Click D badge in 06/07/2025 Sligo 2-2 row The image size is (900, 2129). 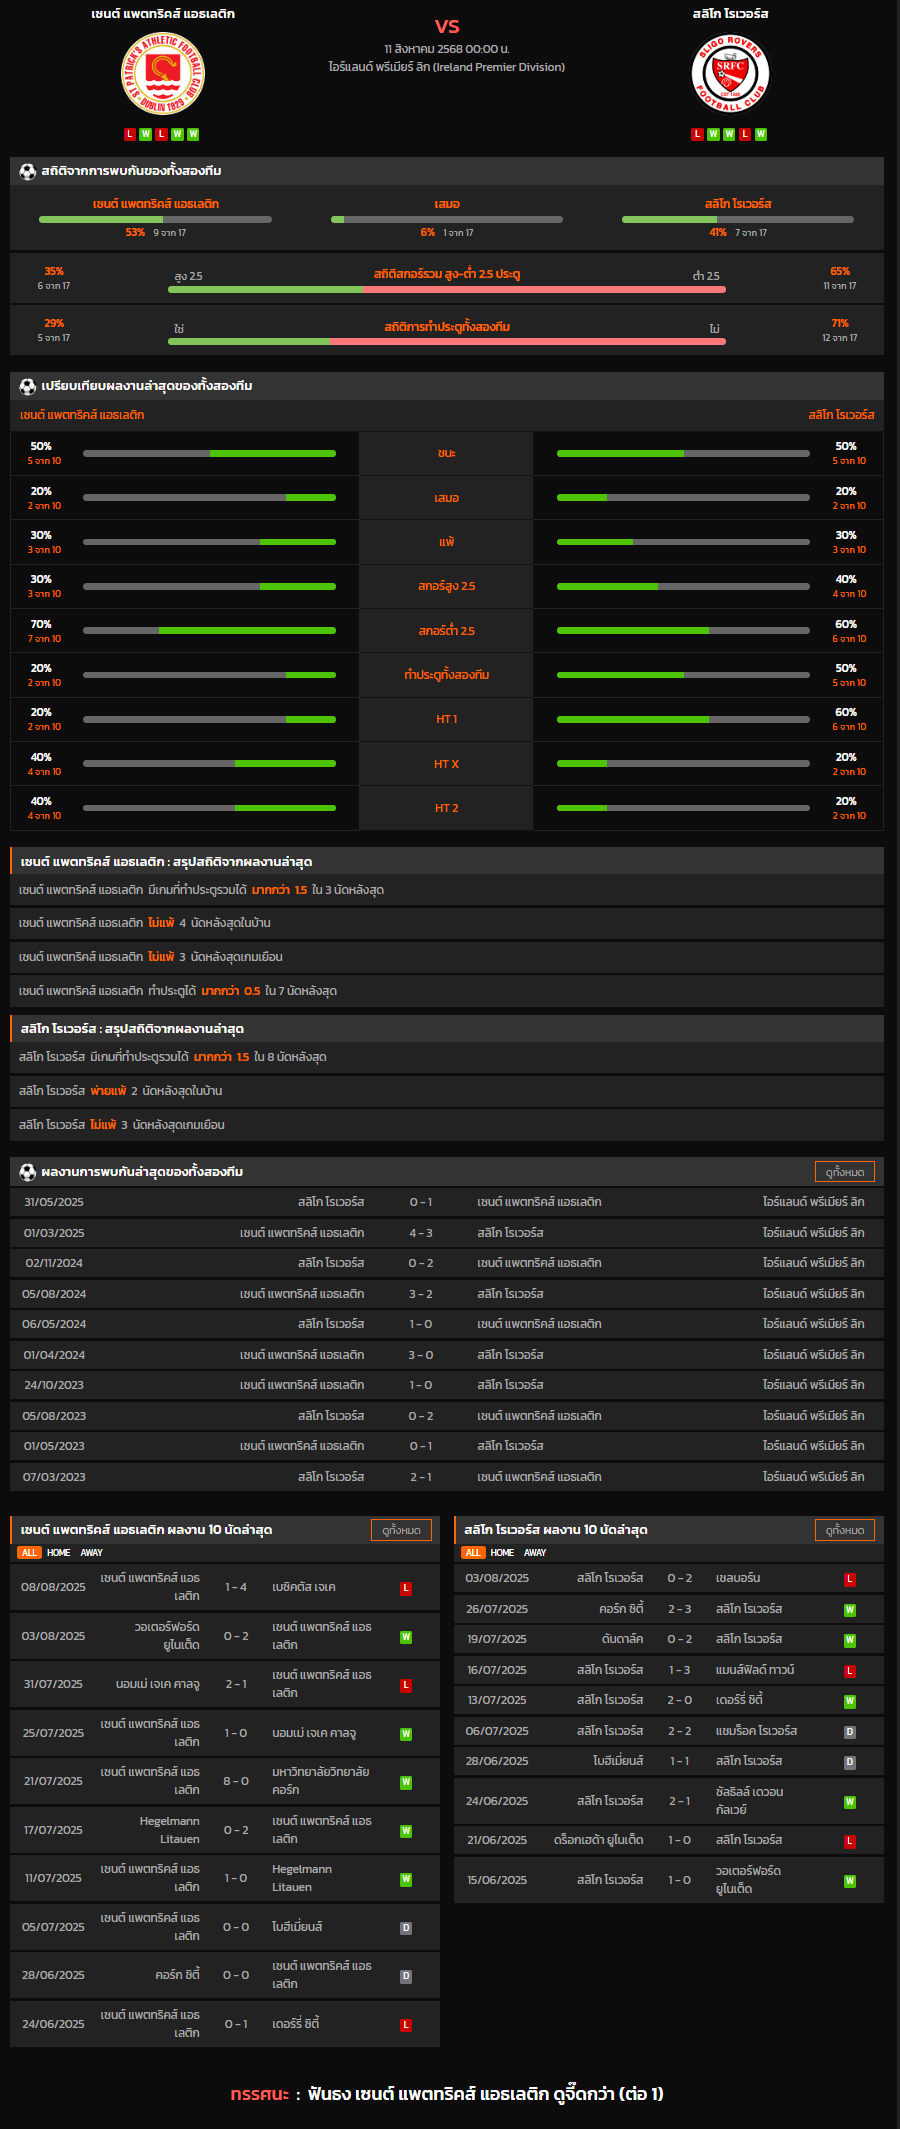(850, 1732)
